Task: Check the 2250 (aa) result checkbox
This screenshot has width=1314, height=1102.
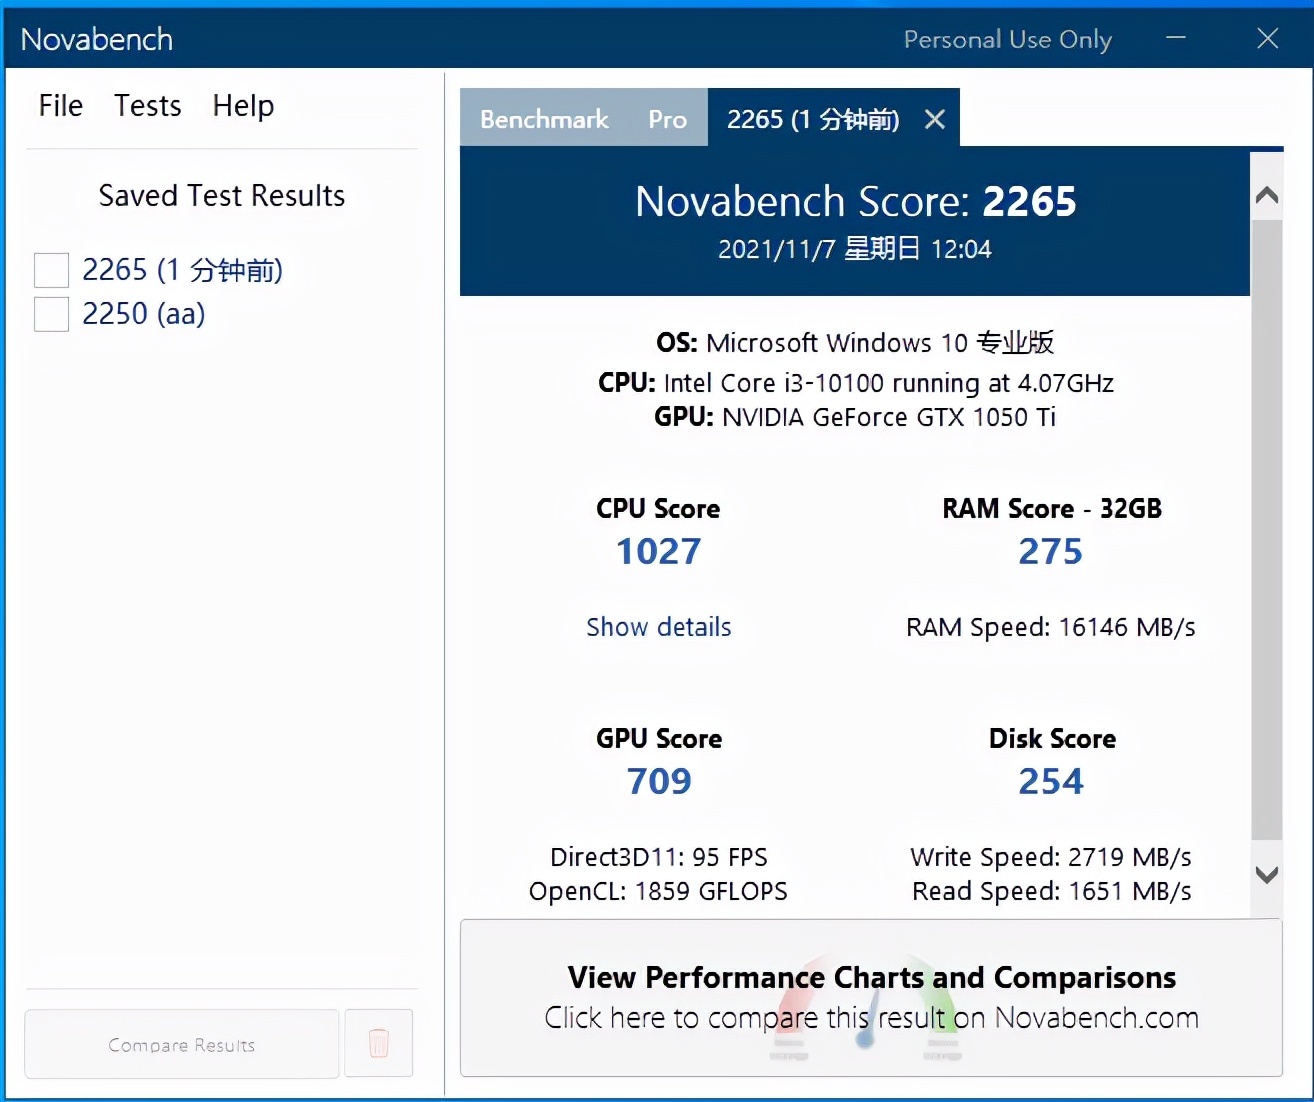Action: tap(52, 314)
